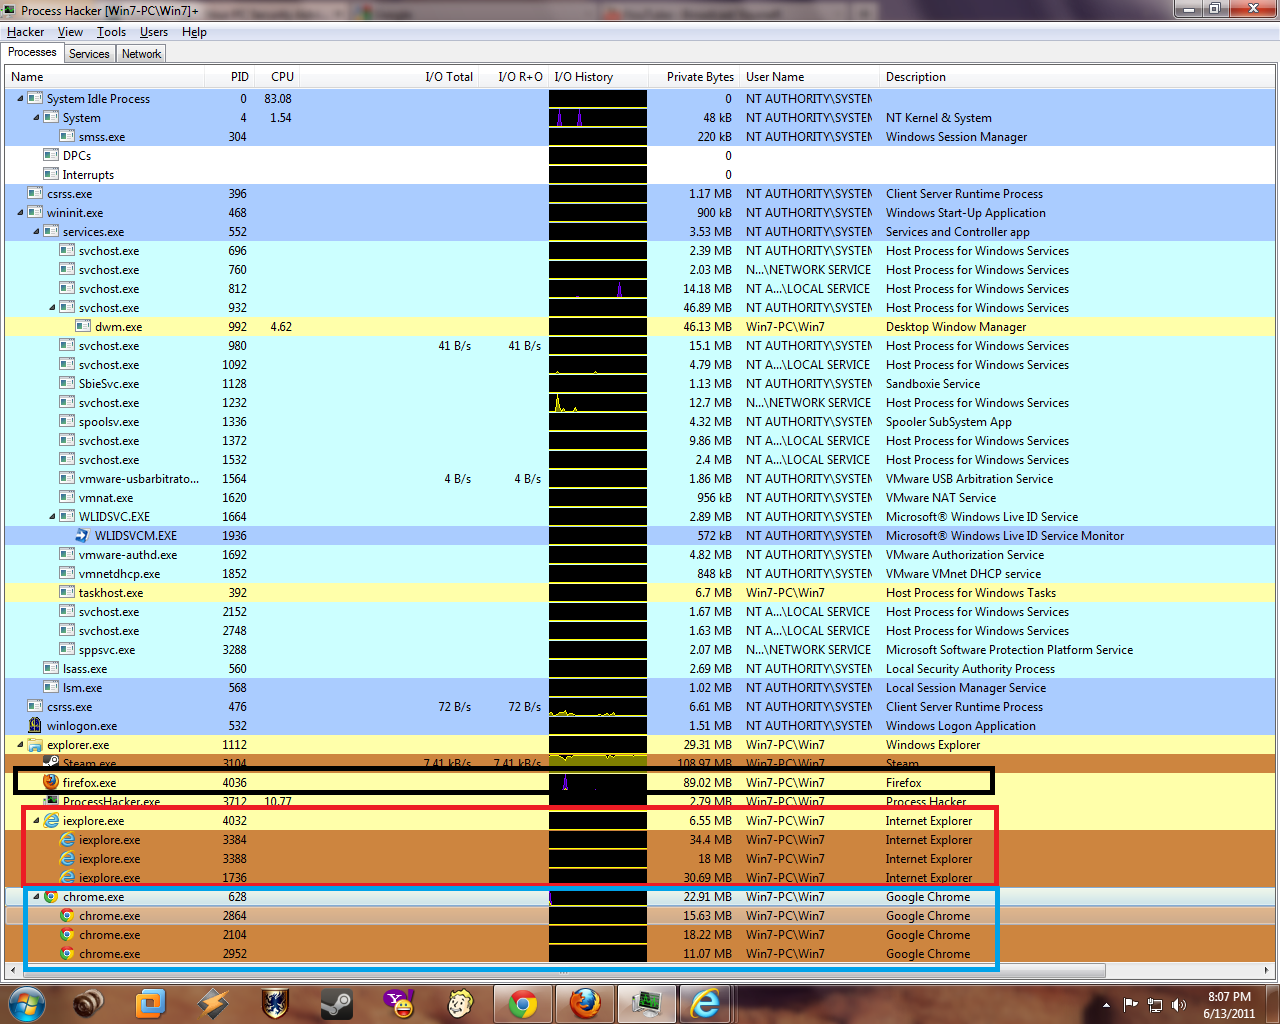Click the dwm.exe process icon
The height and width of the screenshot is (1024, 1280).
[x=83, y=327]
